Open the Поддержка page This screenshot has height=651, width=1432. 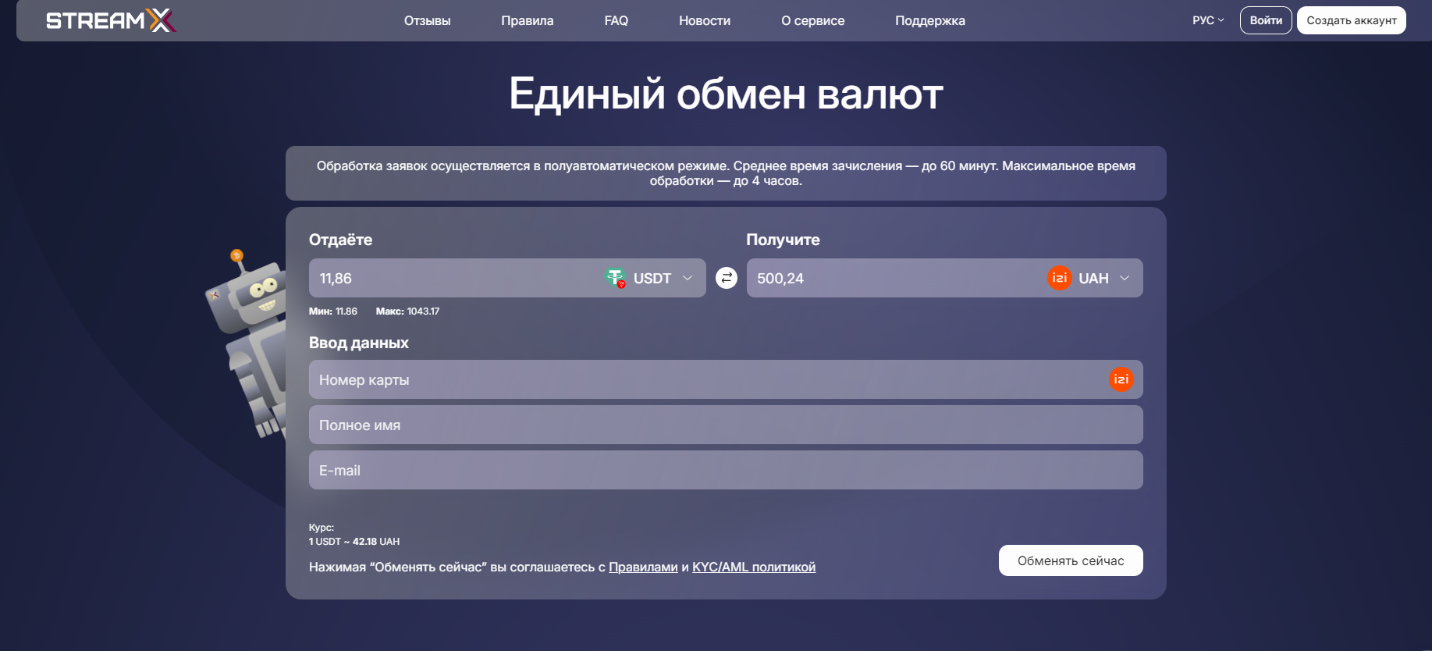[929, 19]
